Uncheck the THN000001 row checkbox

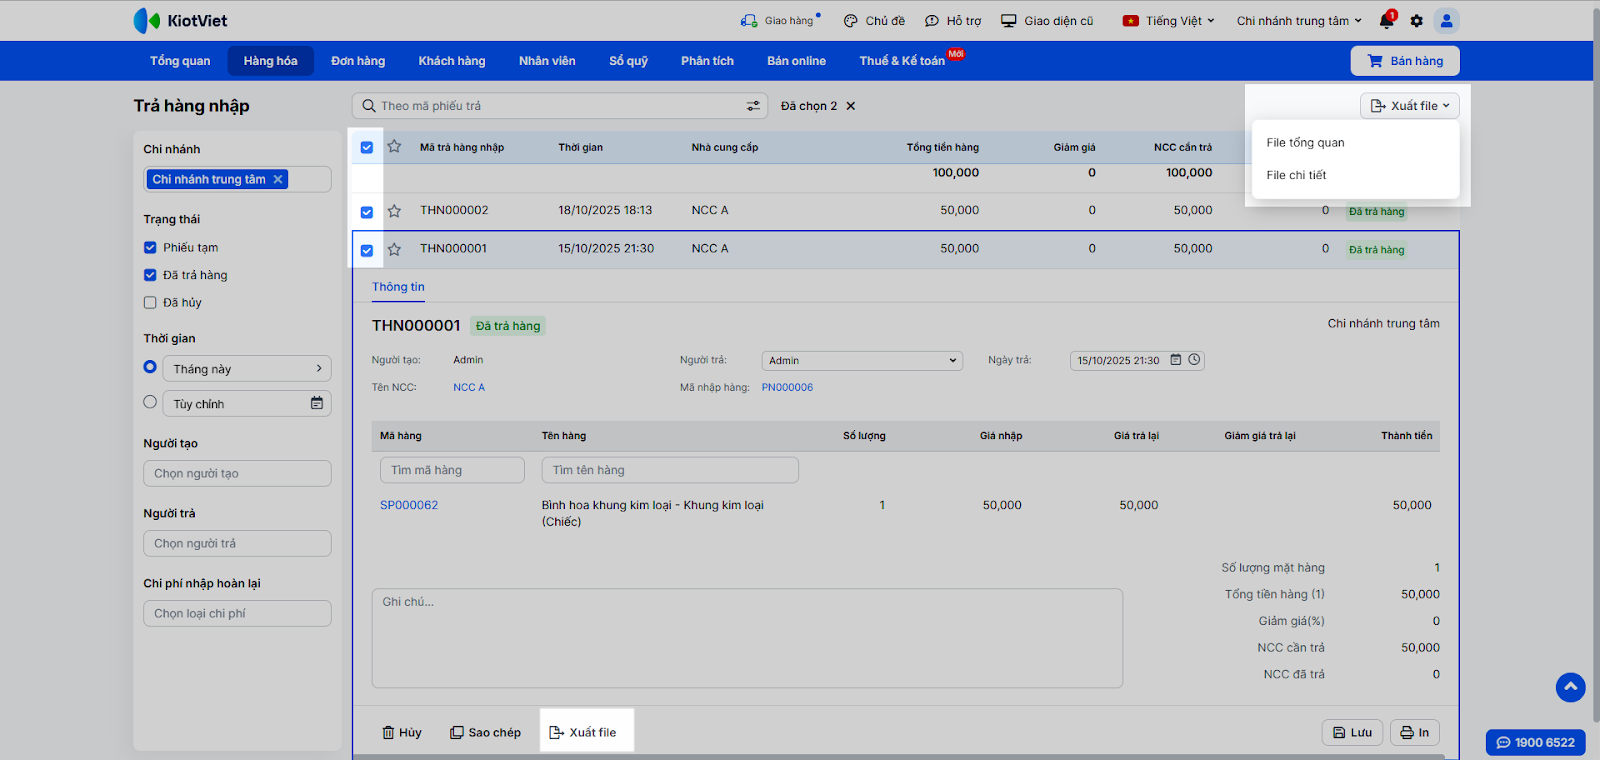pyautogui.click(x=367, y=250)
